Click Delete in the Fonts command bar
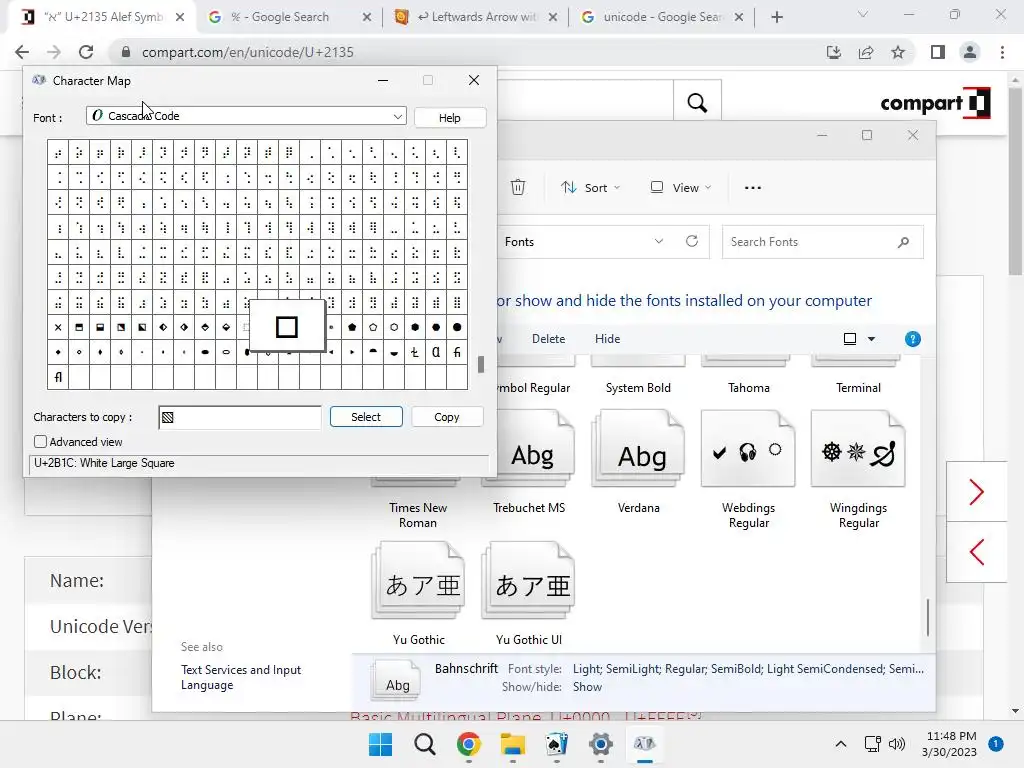 tap(548, 339)
